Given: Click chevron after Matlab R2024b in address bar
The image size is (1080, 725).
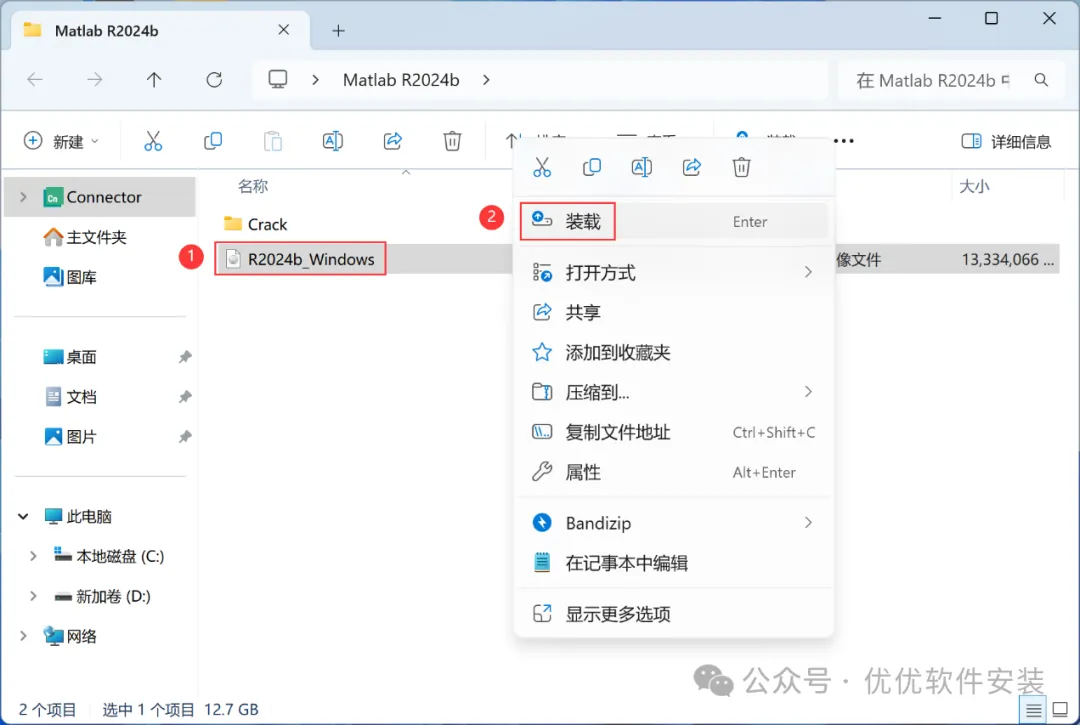Looking at the screenshot, I should [x=486, y=80].
